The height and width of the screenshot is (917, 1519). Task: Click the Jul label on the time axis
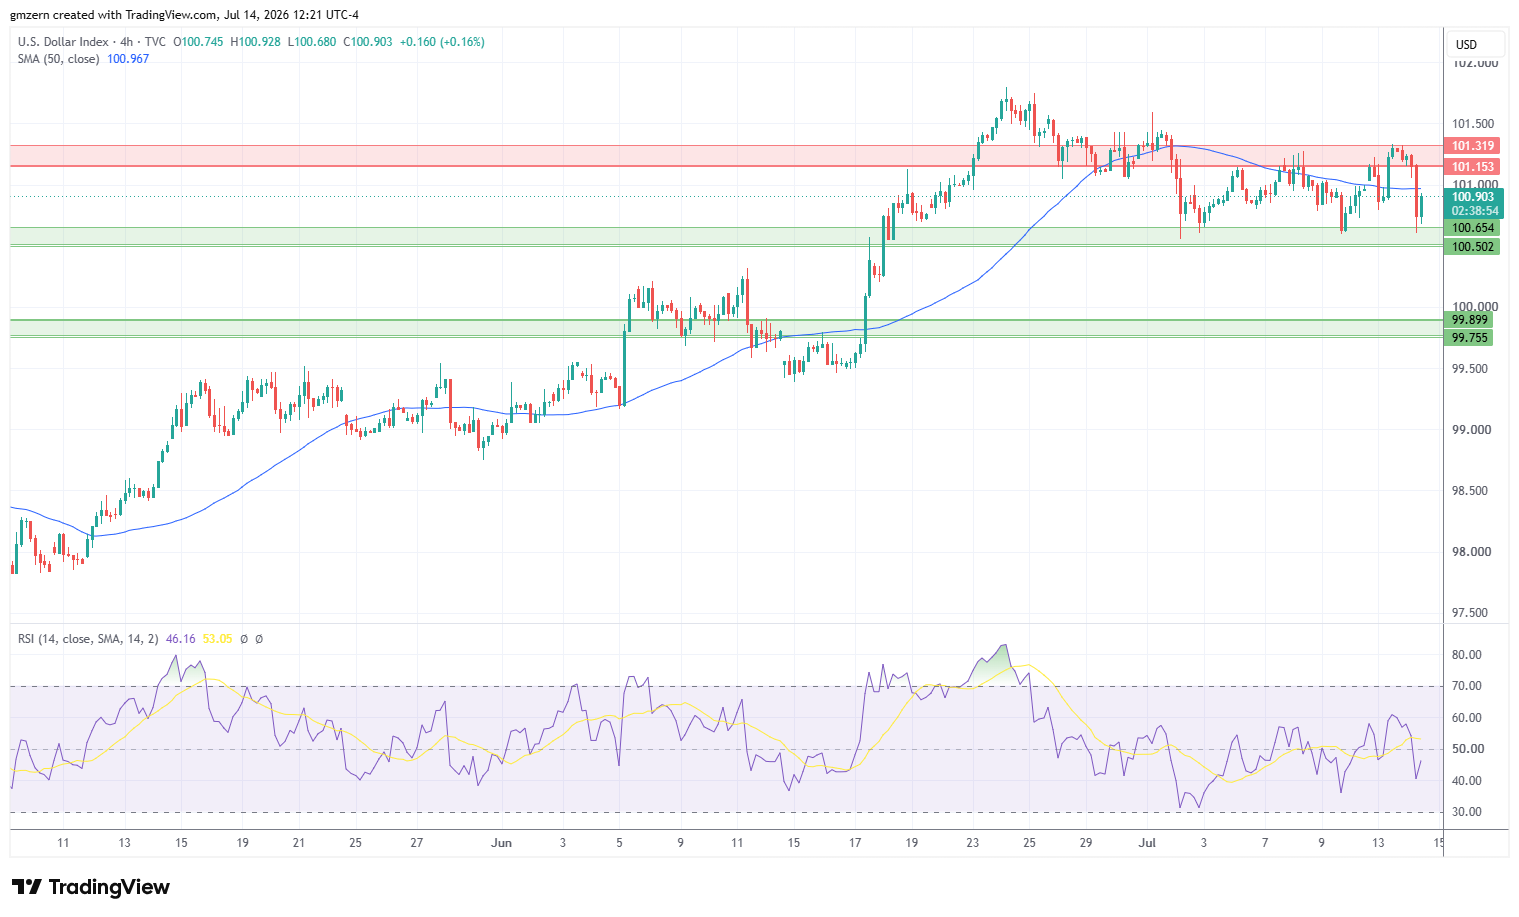coord(1147,843)
